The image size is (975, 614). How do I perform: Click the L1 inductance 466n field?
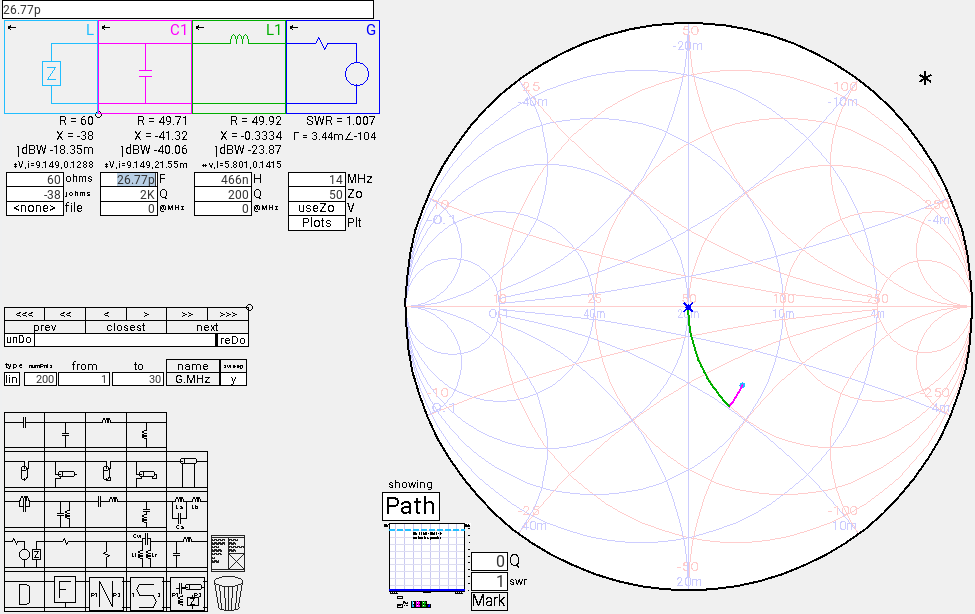[223, 179]
